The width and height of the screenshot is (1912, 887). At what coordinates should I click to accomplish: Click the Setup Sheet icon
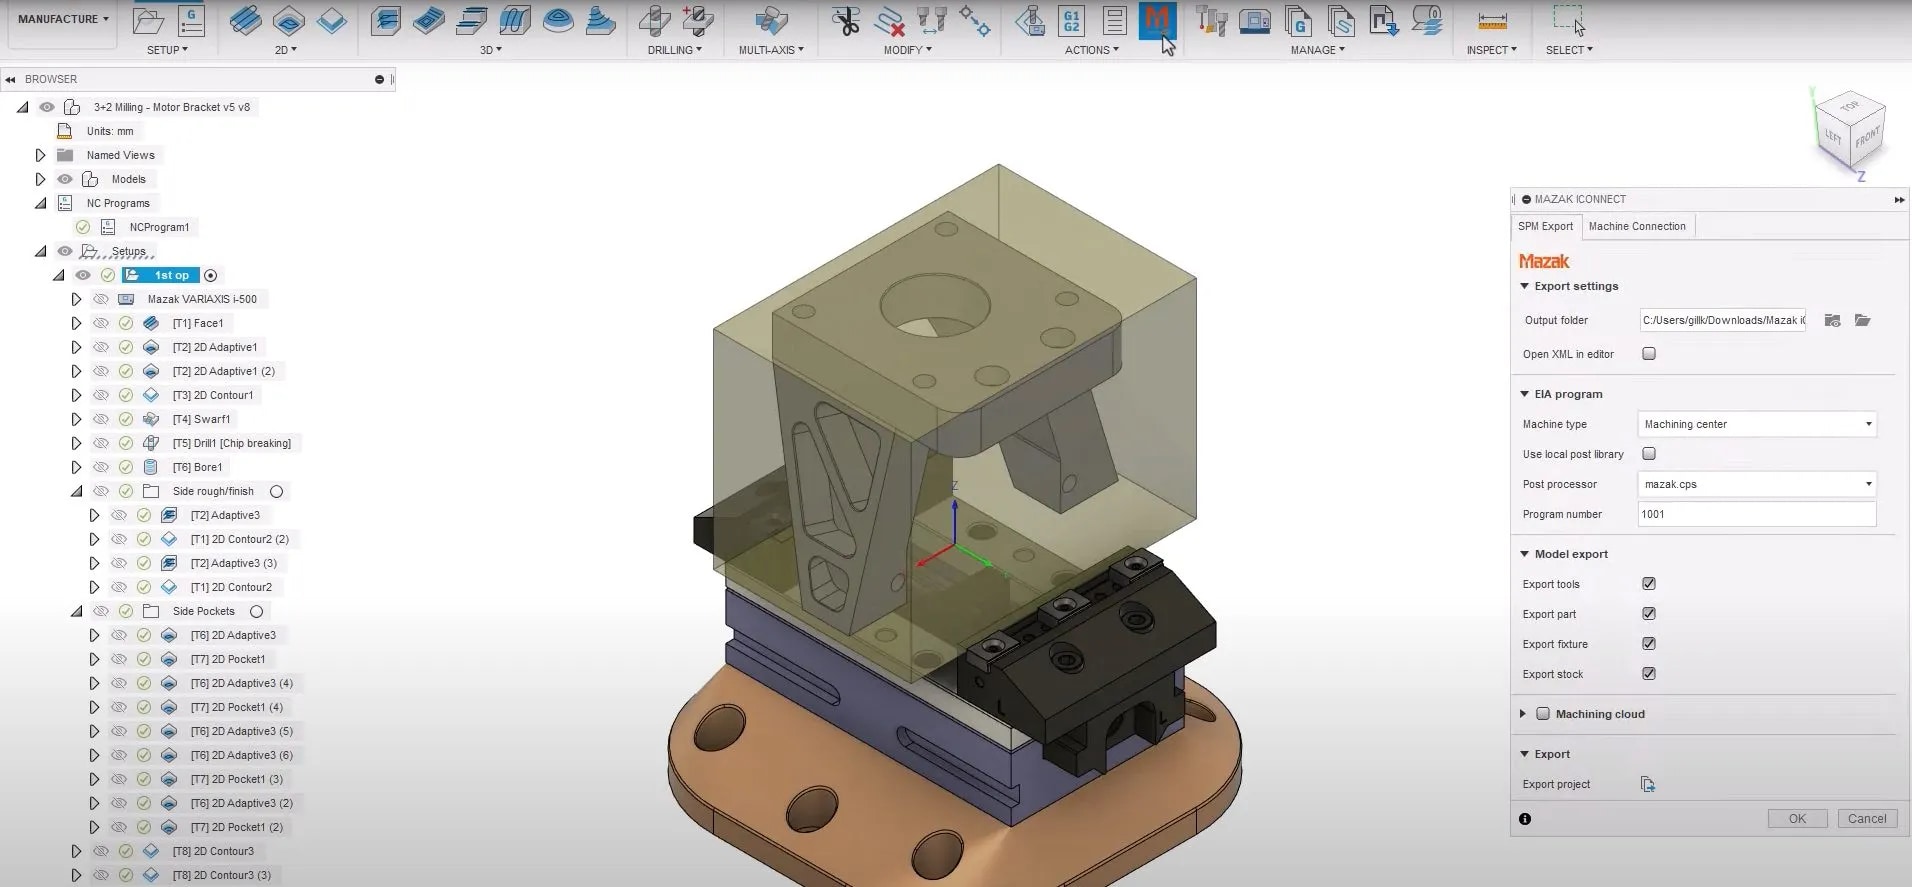[1114, 20]
